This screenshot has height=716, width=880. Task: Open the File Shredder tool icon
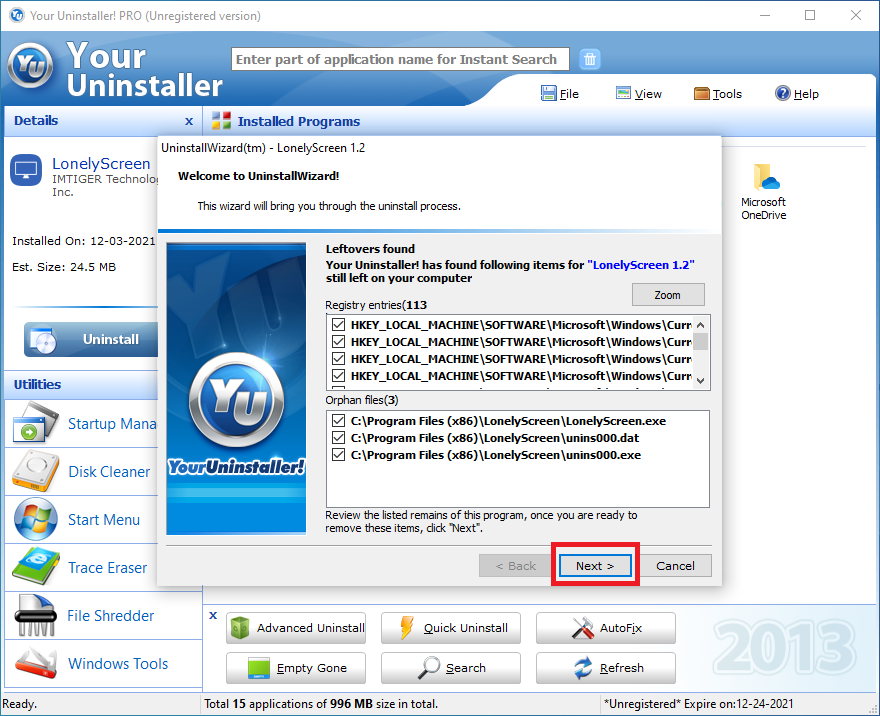(x=36, y=616)
